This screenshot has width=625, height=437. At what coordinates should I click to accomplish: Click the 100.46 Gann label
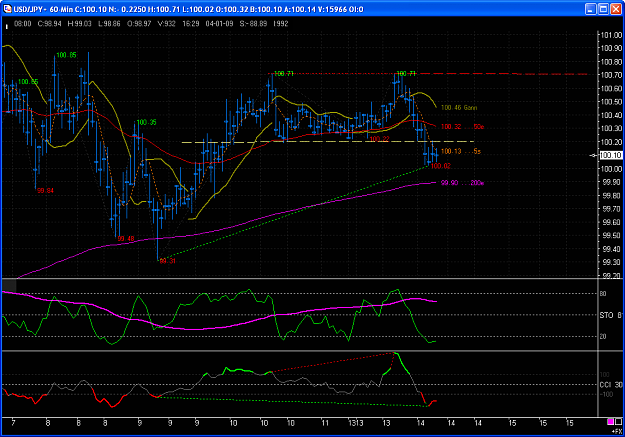tap(459, 108)
